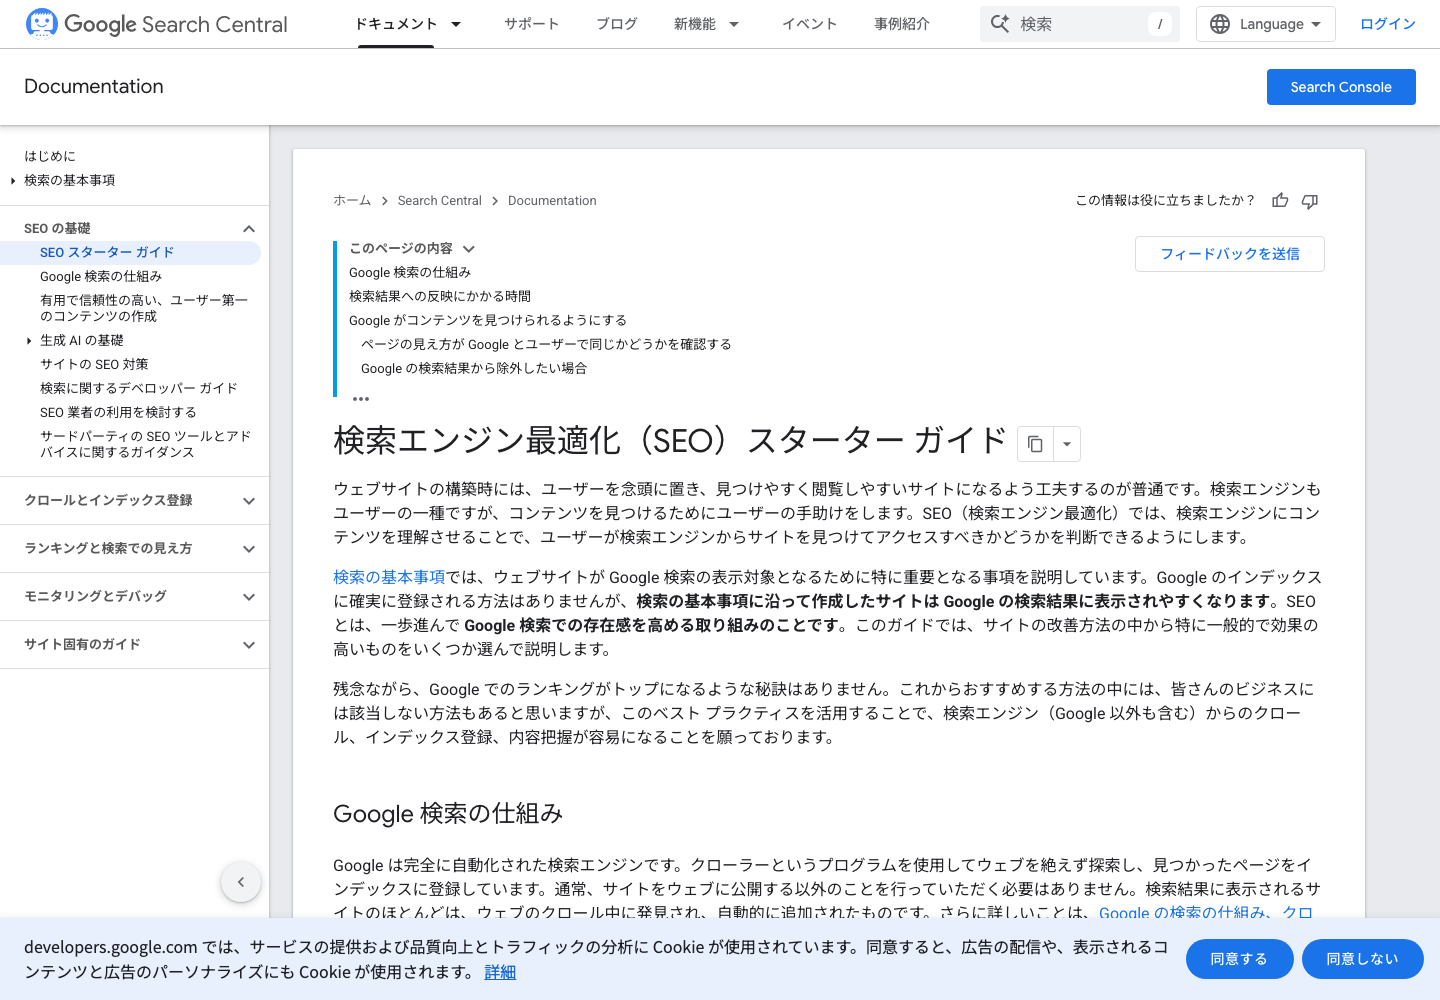
Task: Click the Documentation breadcrumb
Action: (552, 201)
